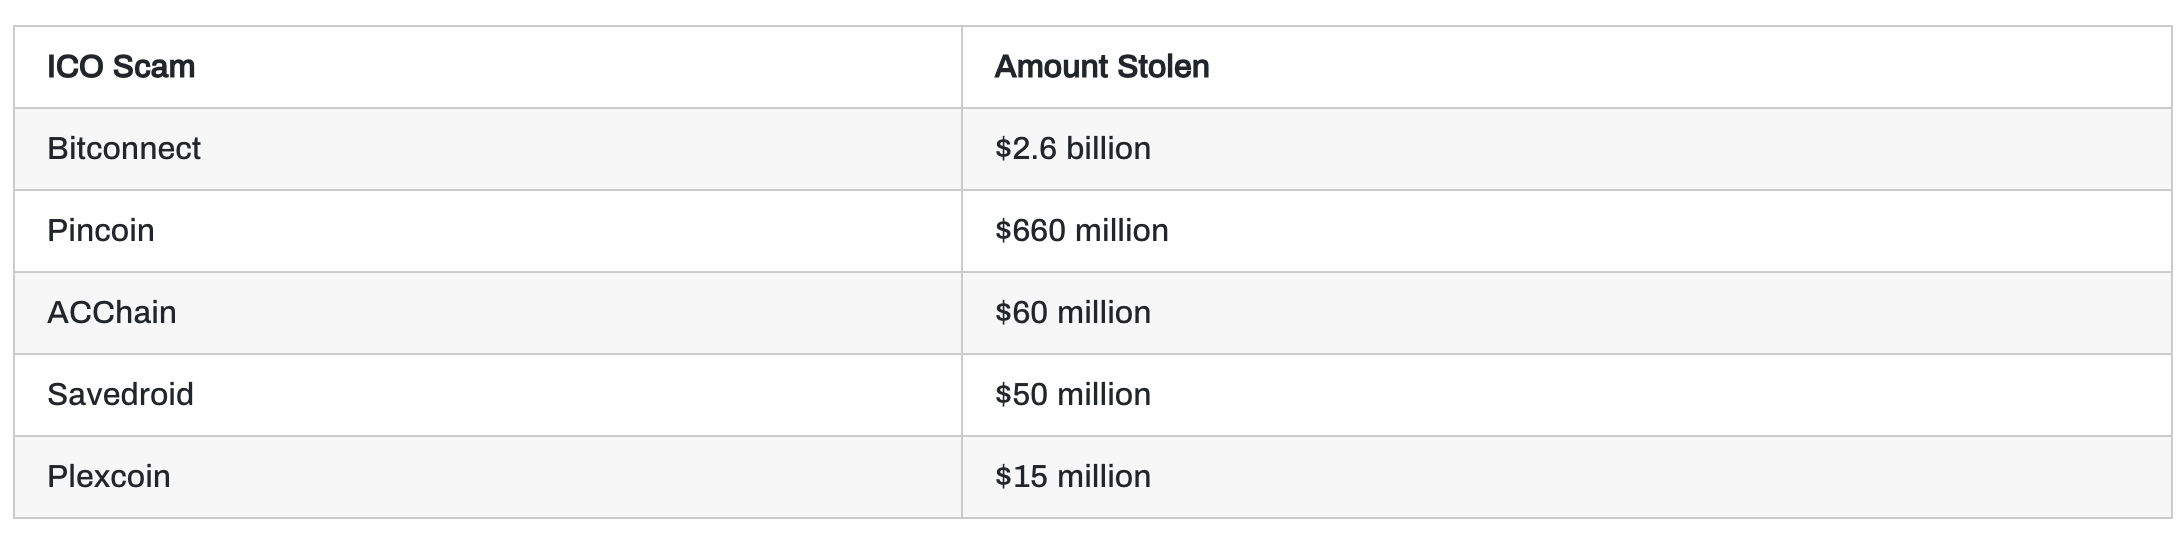Select the ACChain name cell

coord(112,313)
